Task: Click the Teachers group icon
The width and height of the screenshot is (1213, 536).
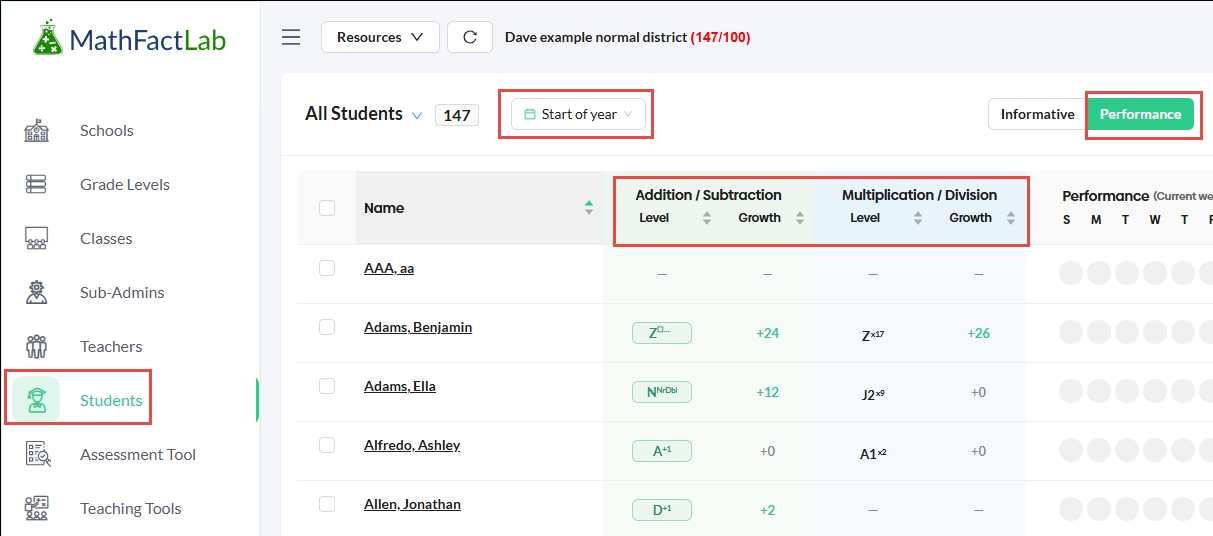Action: point(36,347)
